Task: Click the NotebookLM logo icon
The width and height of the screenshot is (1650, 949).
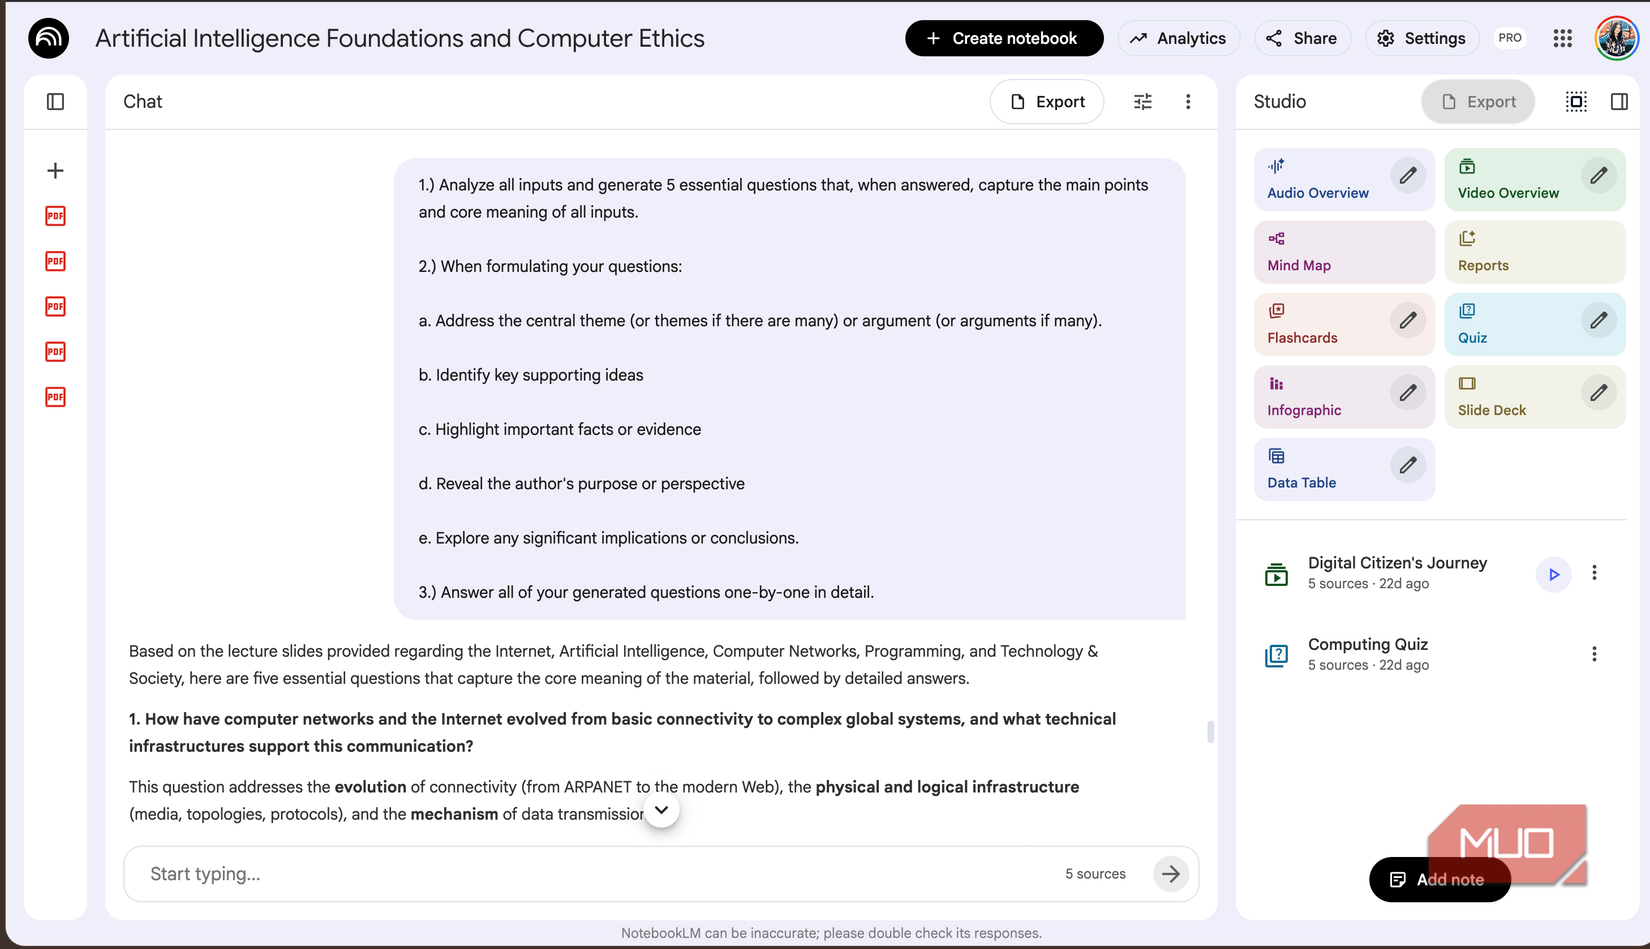Action: pyautogui.click(x=48, y=38)
